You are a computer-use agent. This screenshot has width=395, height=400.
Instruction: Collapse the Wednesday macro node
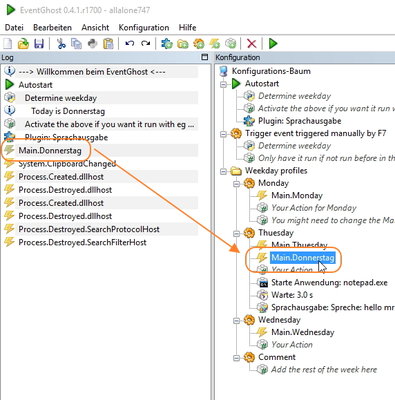(236, 321)
